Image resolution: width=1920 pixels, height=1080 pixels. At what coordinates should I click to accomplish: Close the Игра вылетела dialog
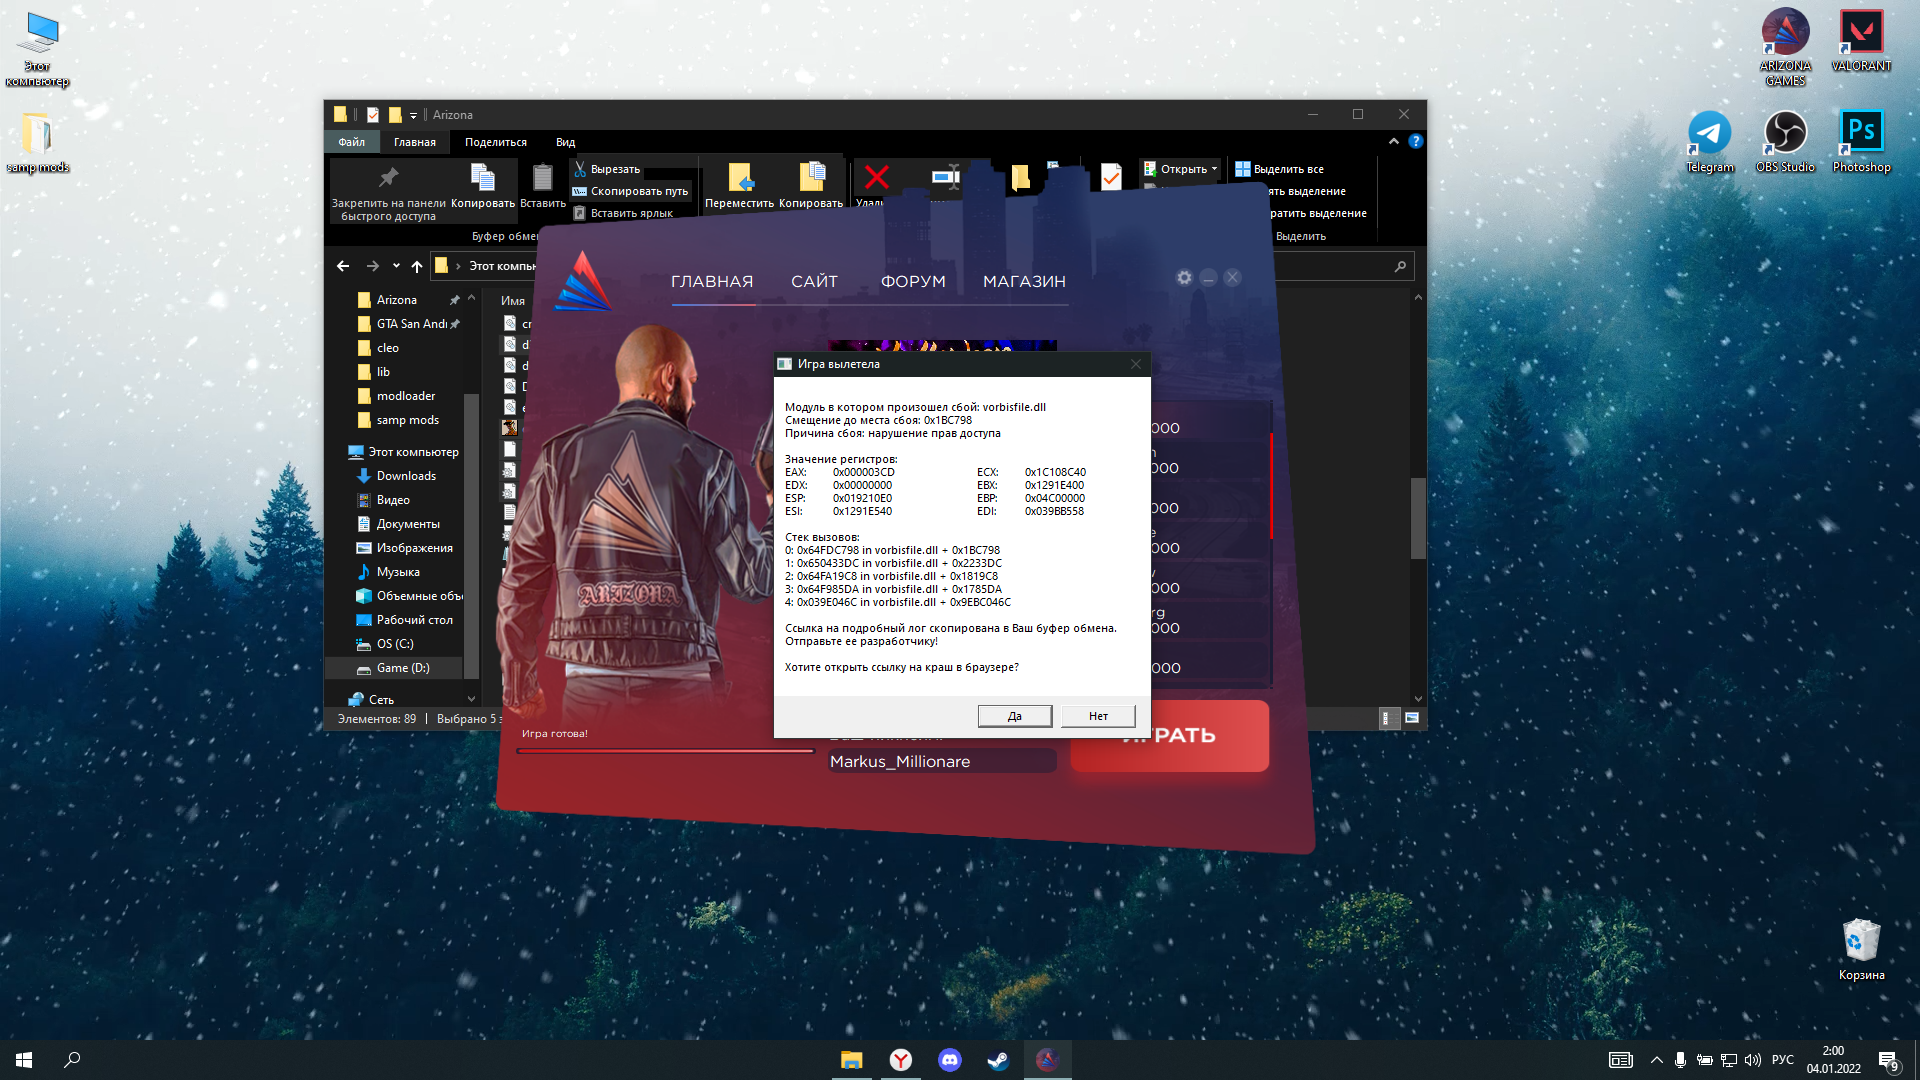click(x=1136, y=364)
